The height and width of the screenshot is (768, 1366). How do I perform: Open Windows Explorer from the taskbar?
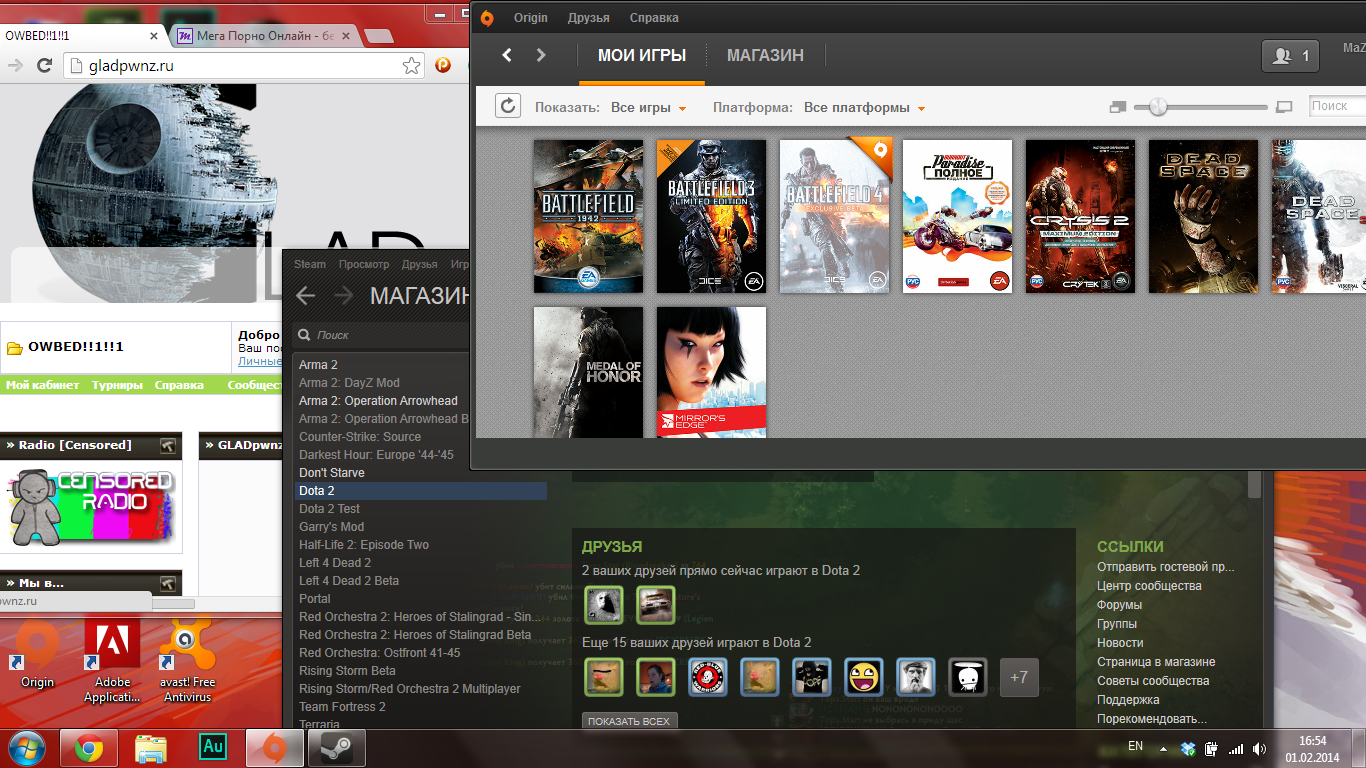click(151, 747)
